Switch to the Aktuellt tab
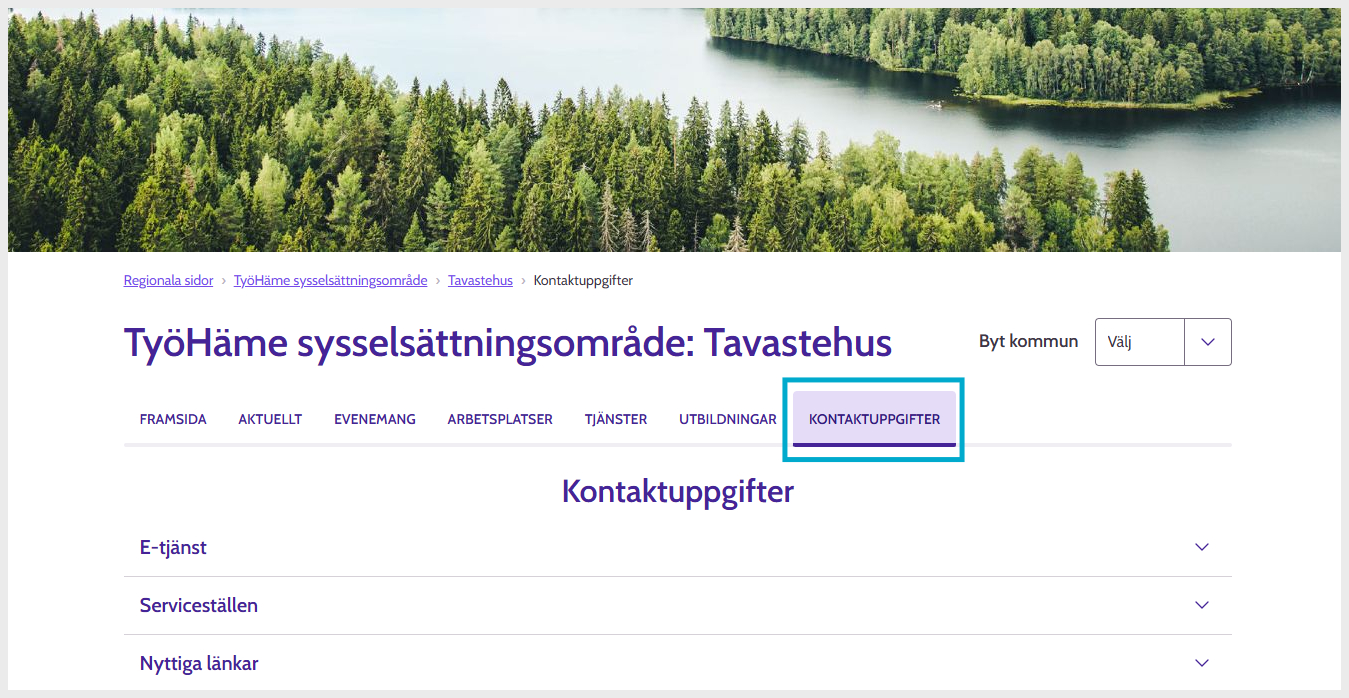Viewport: 1349px width, 698px height. pyautogui.click(x=270, y=419)
